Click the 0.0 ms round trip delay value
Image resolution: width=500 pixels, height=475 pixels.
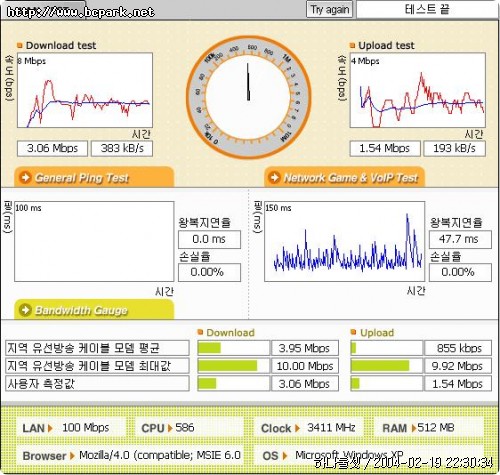[x=209, y=239]
